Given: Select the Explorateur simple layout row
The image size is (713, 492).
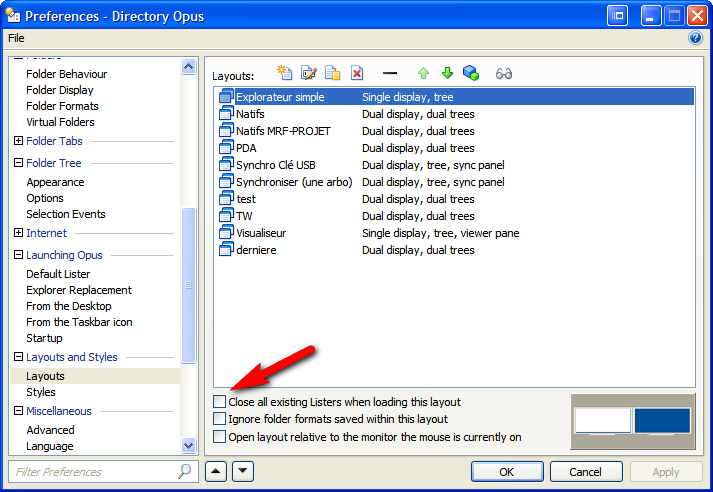Looking at the screenshot, I should (x=456, y=96).
